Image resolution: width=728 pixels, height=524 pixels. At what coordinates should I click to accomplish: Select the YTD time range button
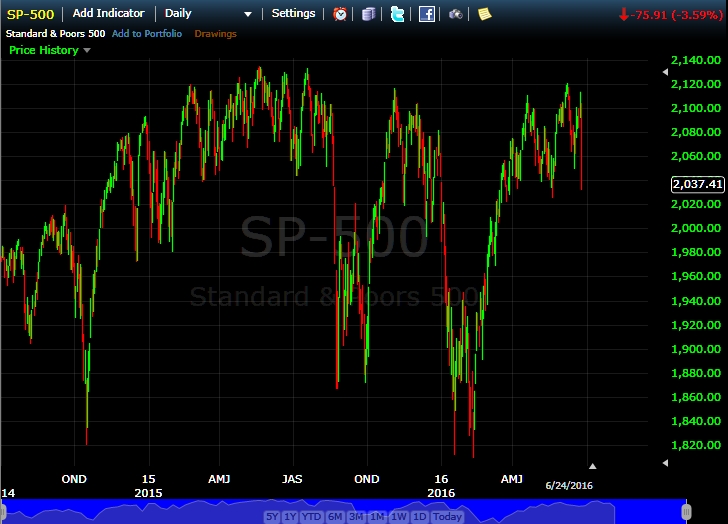311,516
